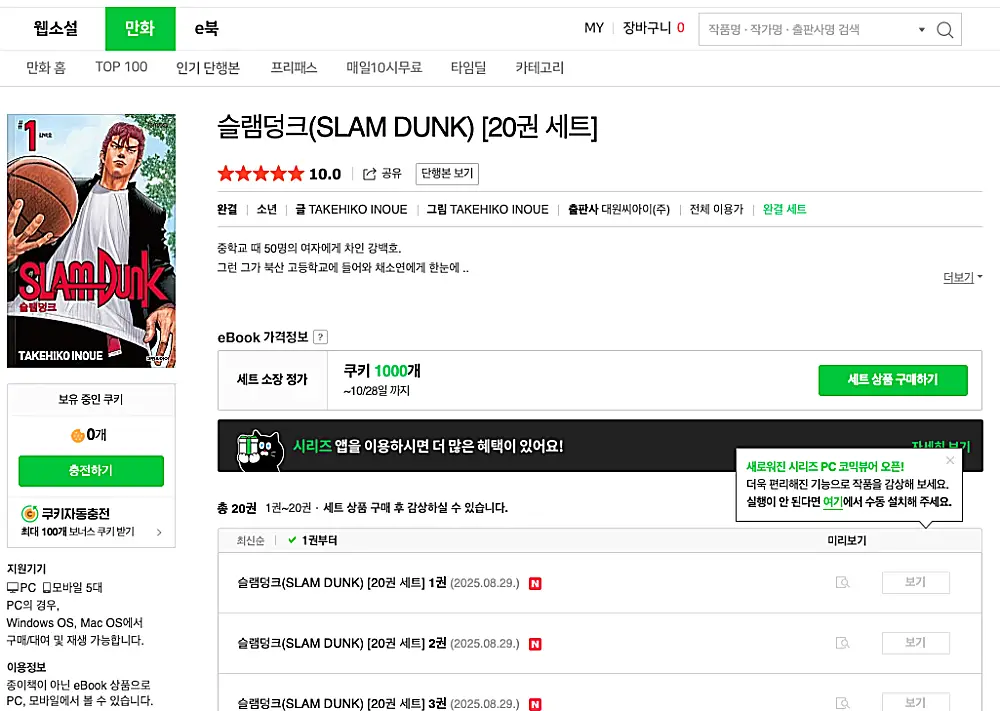Viewport: 1000px width, 711px height.
Task: Click the N badge on 1권
Action: [535, 583]
